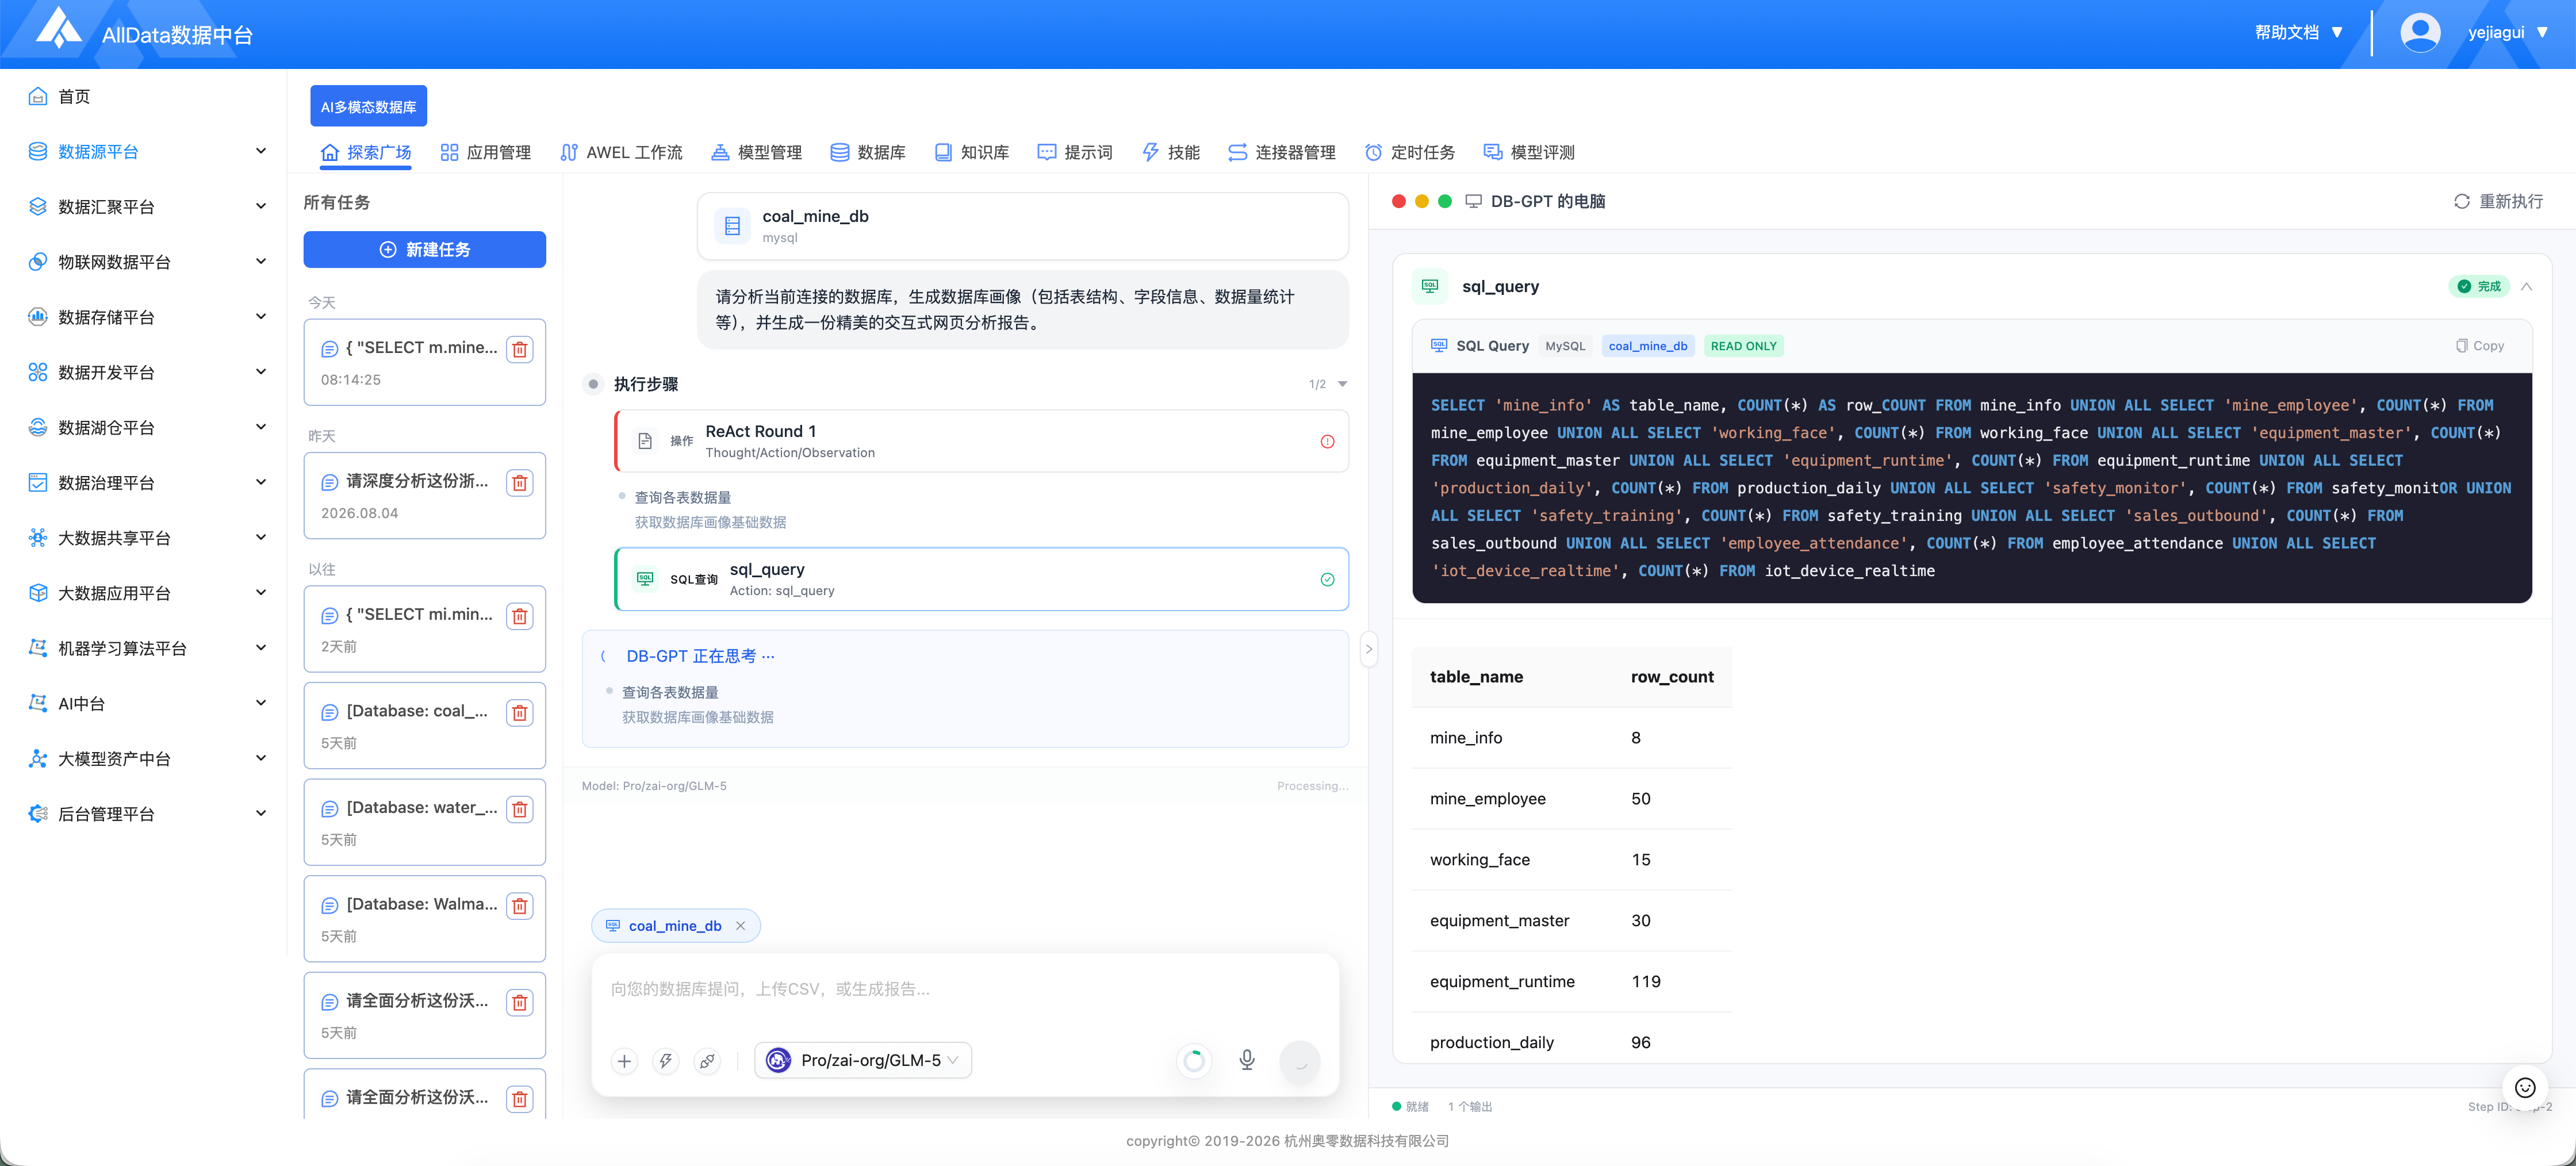Click the chat message input field
The width and height of the screenshot is (2576, 1166).
click(x=965, y=989)
